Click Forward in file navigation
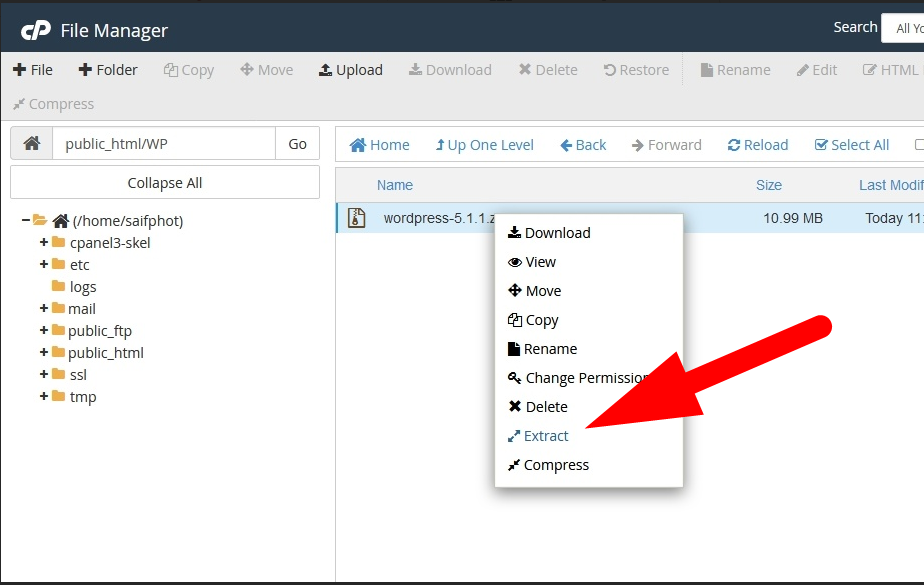Viewport: 924px width, 585px height. pyautogui.click(x=666, y=145)
